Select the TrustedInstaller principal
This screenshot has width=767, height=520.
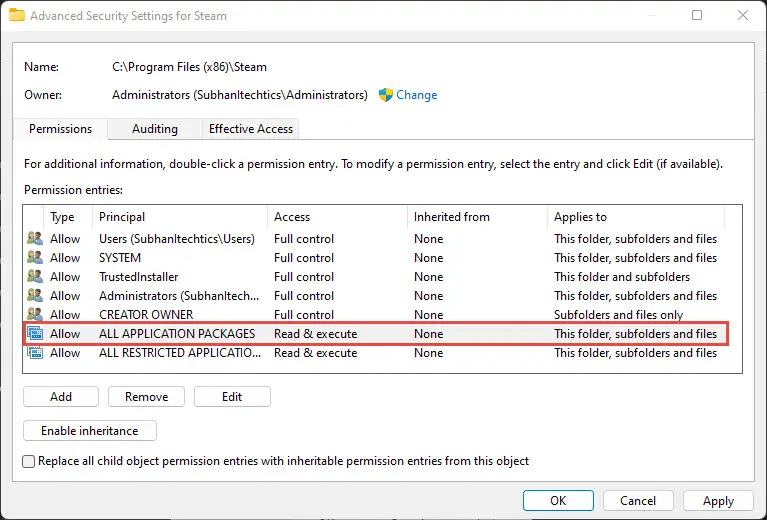point(138,277)
